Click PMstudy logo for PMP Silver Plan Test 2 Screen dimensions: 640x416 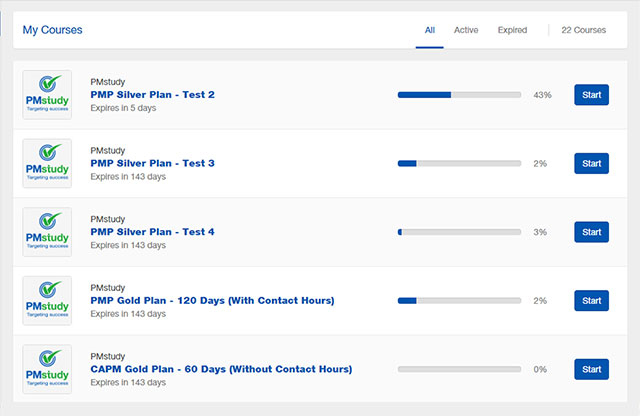tap(47, 95)
